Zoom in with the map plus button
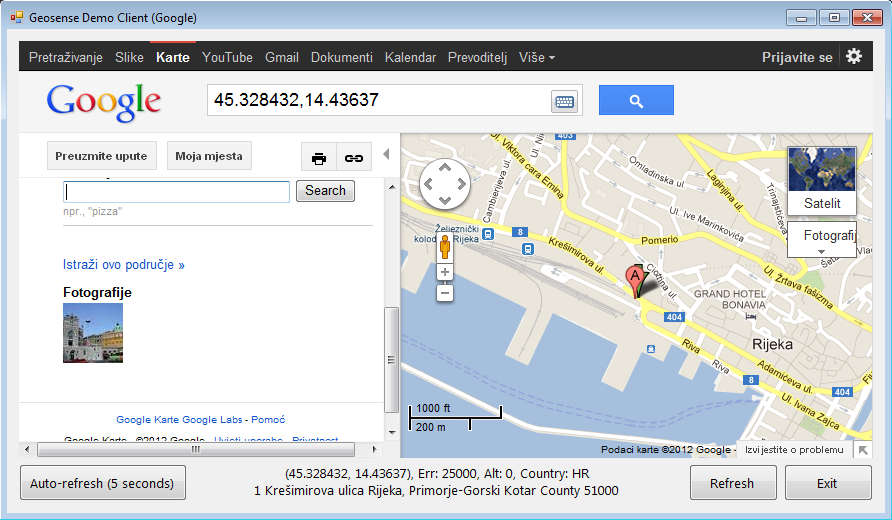Screen dimensions: 892x520 [x=445, y=272]
